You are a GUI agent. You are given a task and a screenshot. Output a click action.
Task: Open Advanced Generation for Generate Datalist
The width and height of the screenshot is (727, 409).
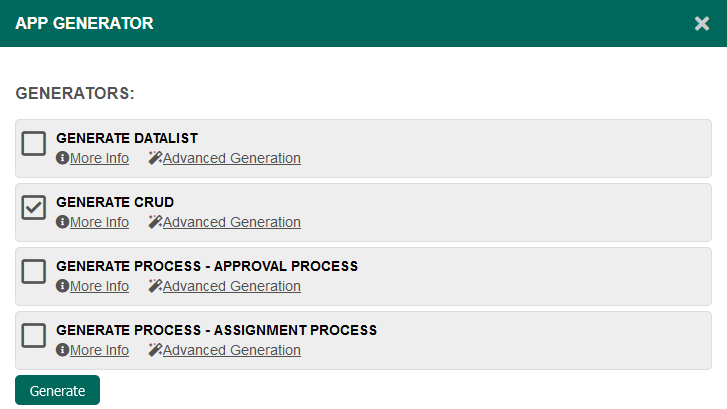(231, 158)
